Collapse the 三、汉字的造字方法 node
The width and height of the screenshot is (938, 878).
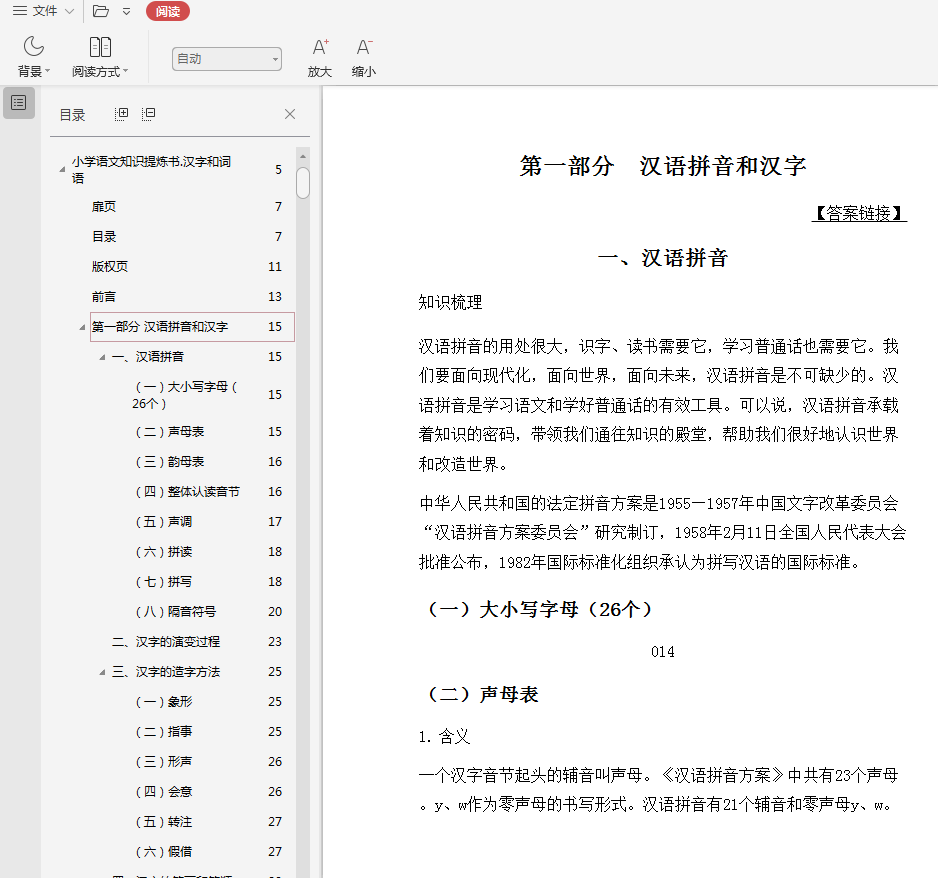102,672
